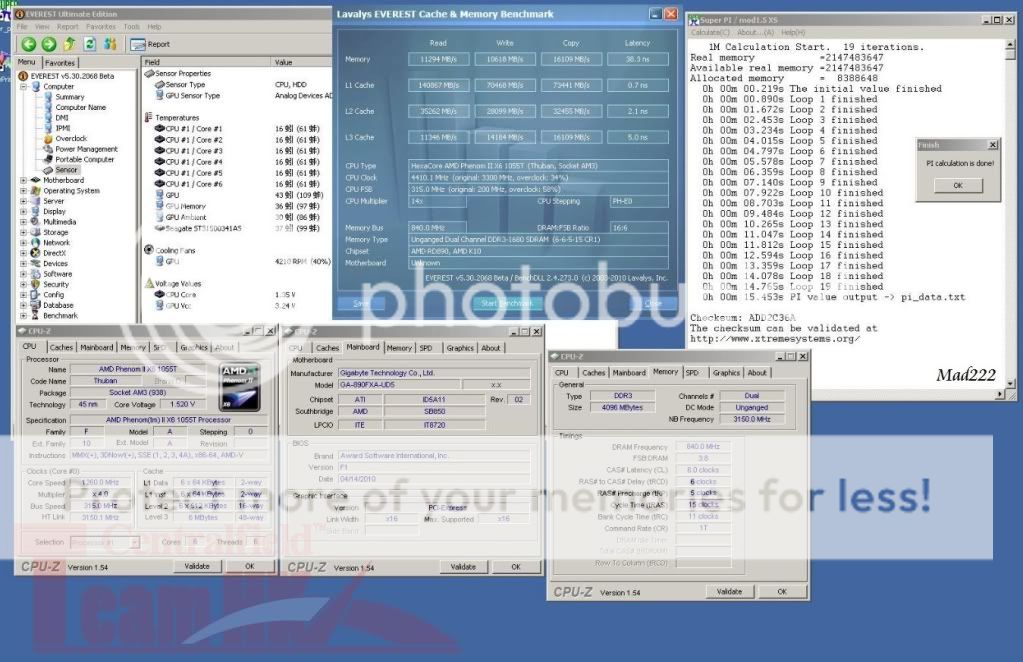
Task: Click Start Benchmark in the EVEREST benchmark window
Action: point(506,303)
